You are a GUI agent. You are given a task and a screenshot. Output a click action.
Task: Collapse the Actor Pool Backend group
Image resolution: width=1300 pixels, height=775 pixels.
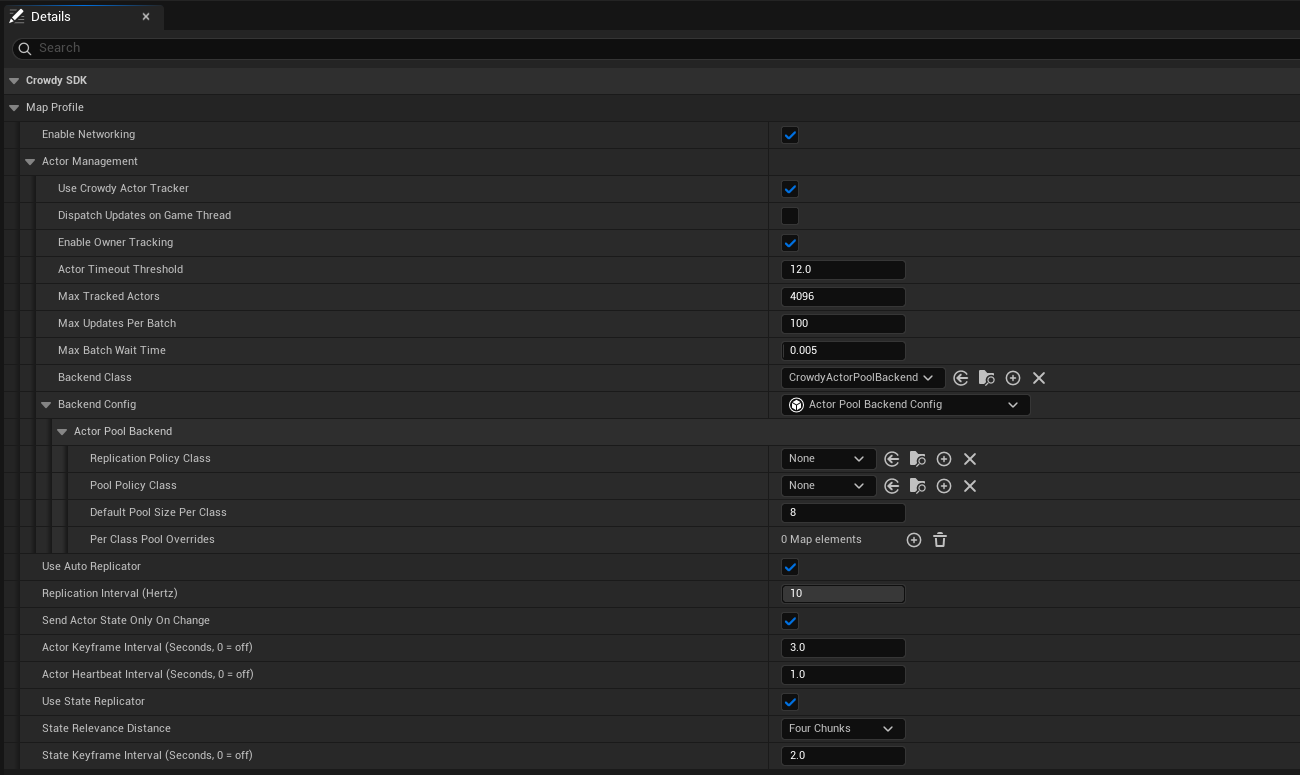click(62, 432)
